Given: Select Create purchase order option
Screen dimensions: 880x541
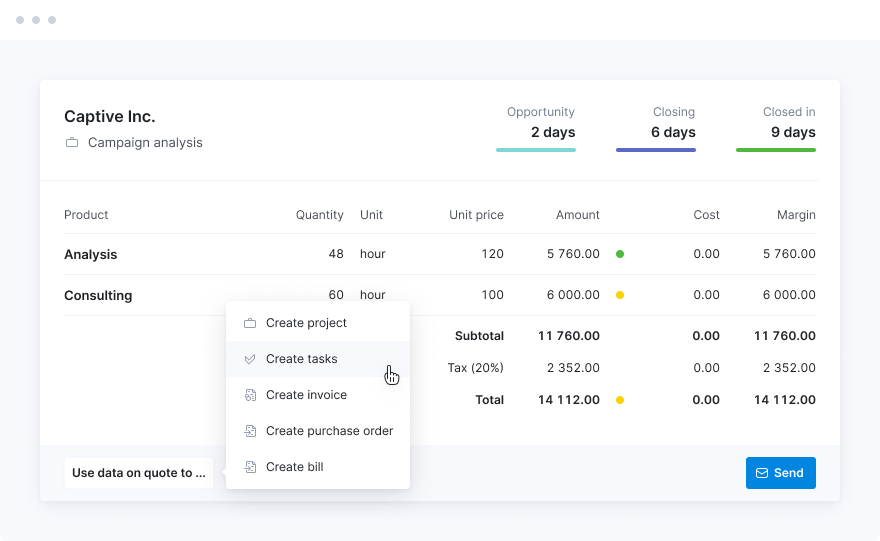Looking at the screenshot, I should pos(329,431).
